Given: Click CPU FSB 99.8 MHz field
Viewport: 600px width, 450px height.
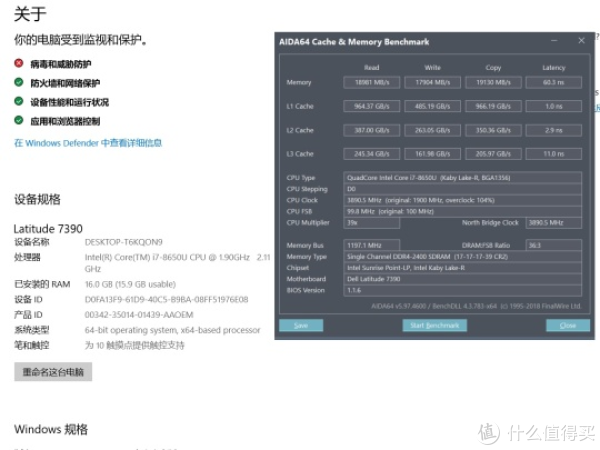Looking at the screenshot, I should pos(463,211).
